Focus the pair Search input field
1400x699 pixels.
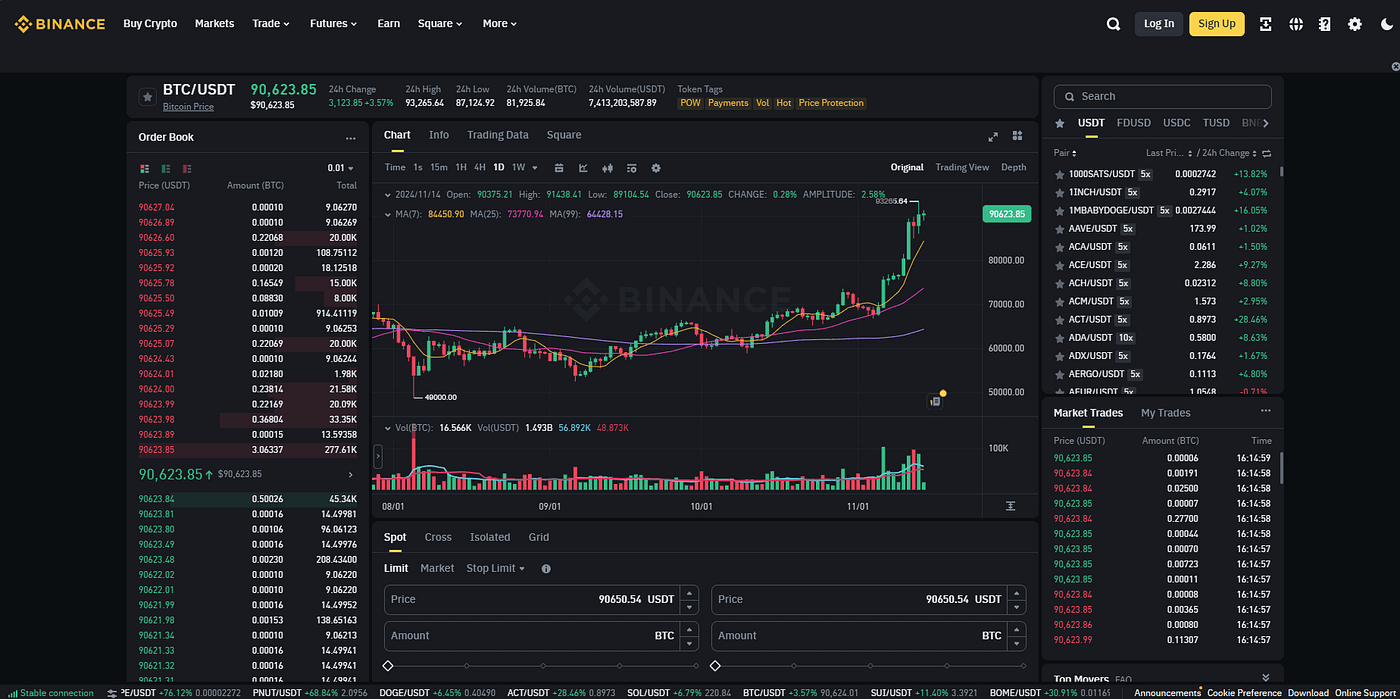click(1163, 96)
